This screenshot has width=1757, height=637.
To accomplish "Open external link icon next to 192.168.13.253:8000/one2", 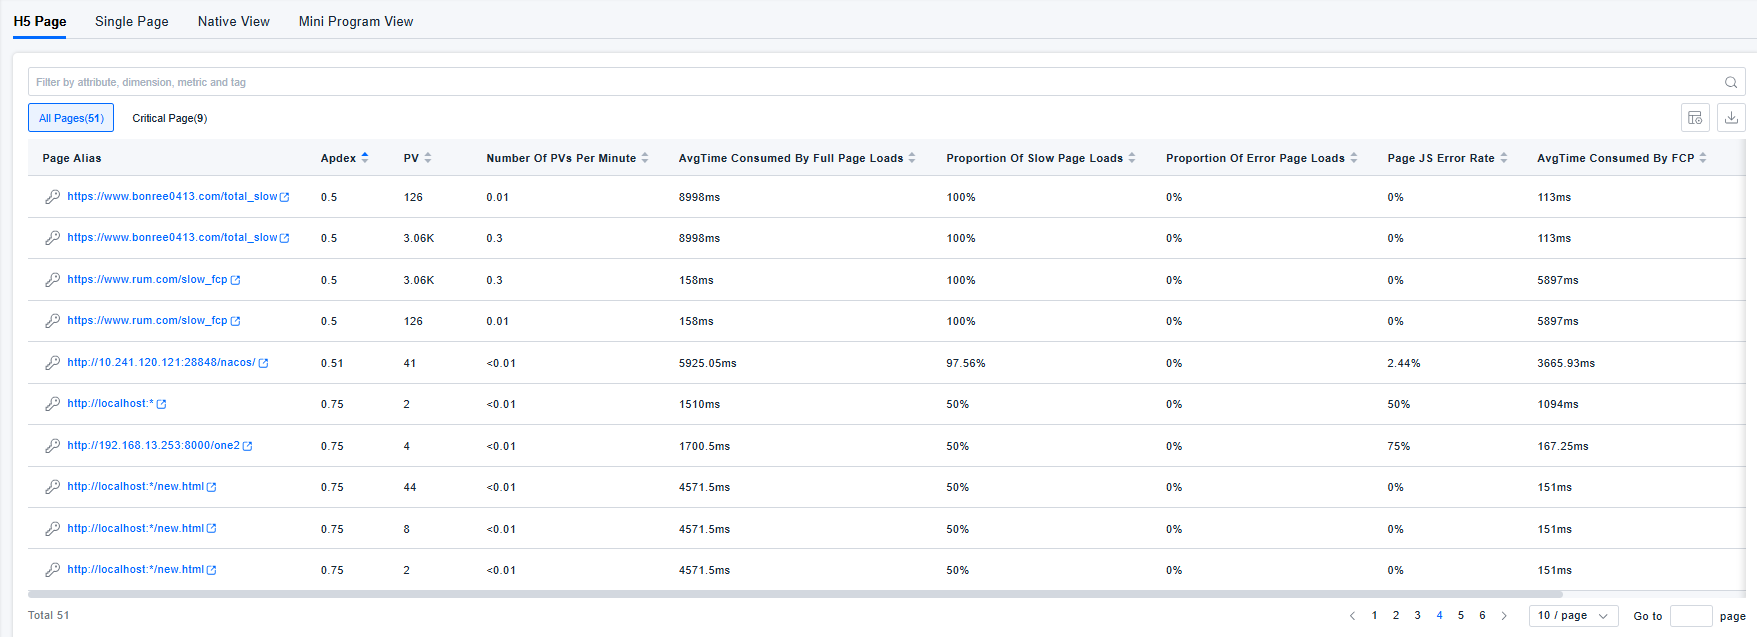I will point(248,446).
